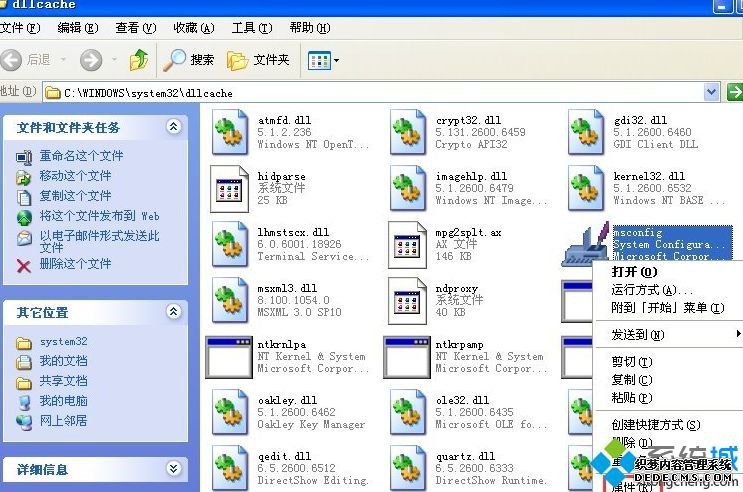Select the gdi32.dll file icon

pyautogui.click(x=587, y=132)
